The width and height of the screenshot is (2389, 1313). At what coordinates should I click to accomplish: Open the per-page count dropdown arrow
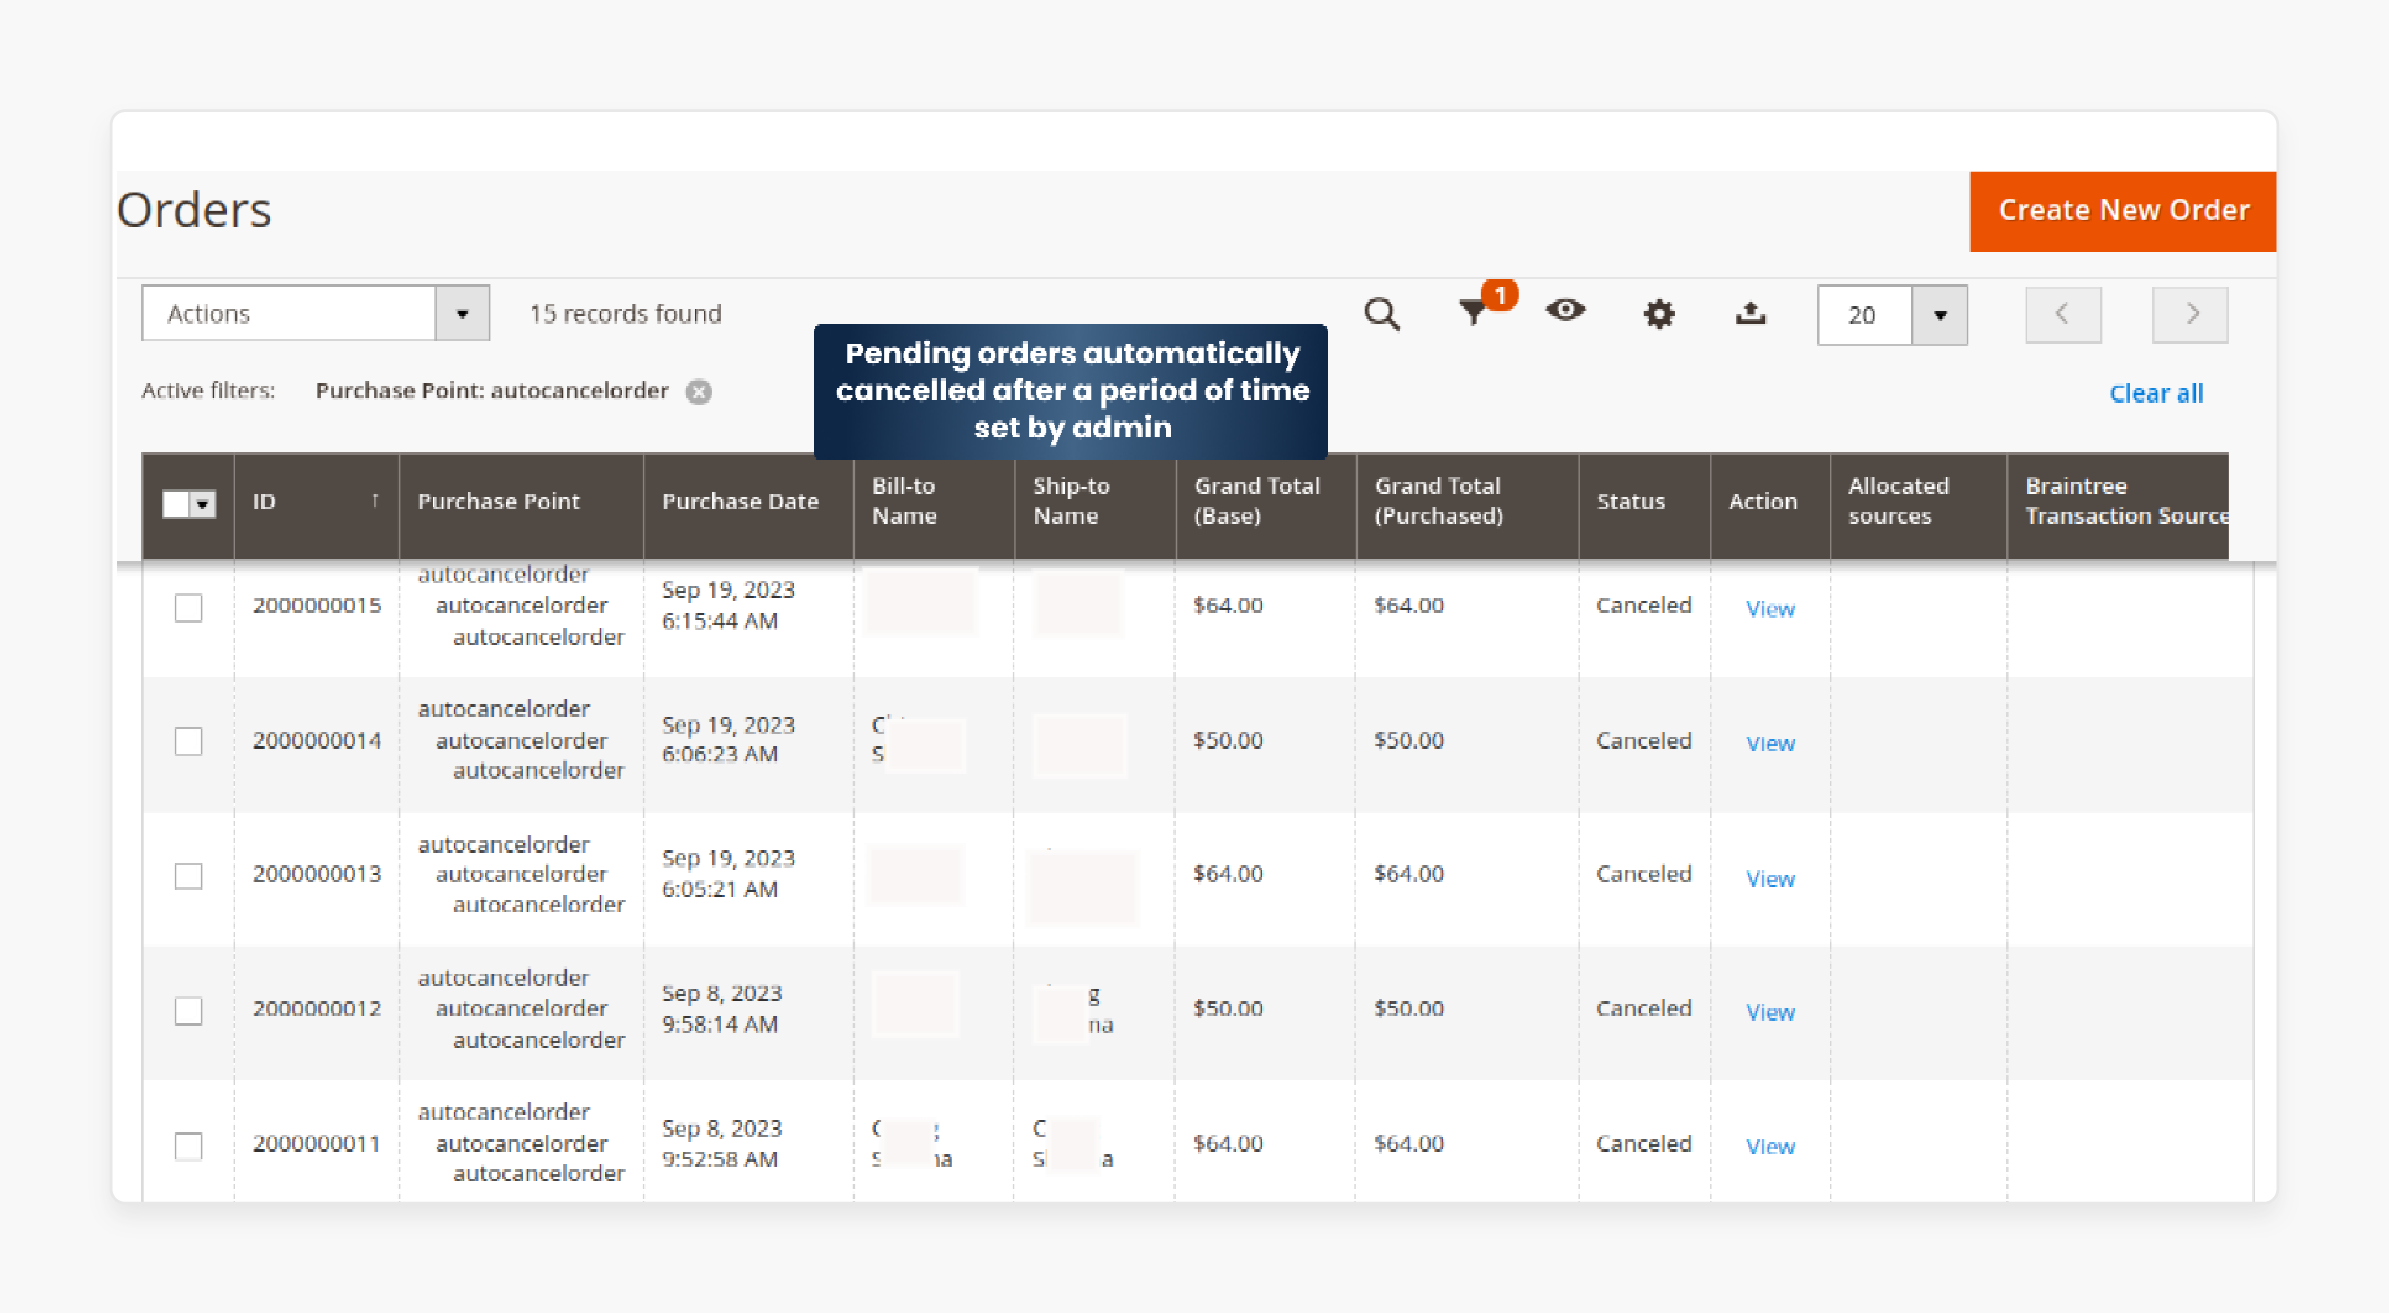(x=1940, y=315)
